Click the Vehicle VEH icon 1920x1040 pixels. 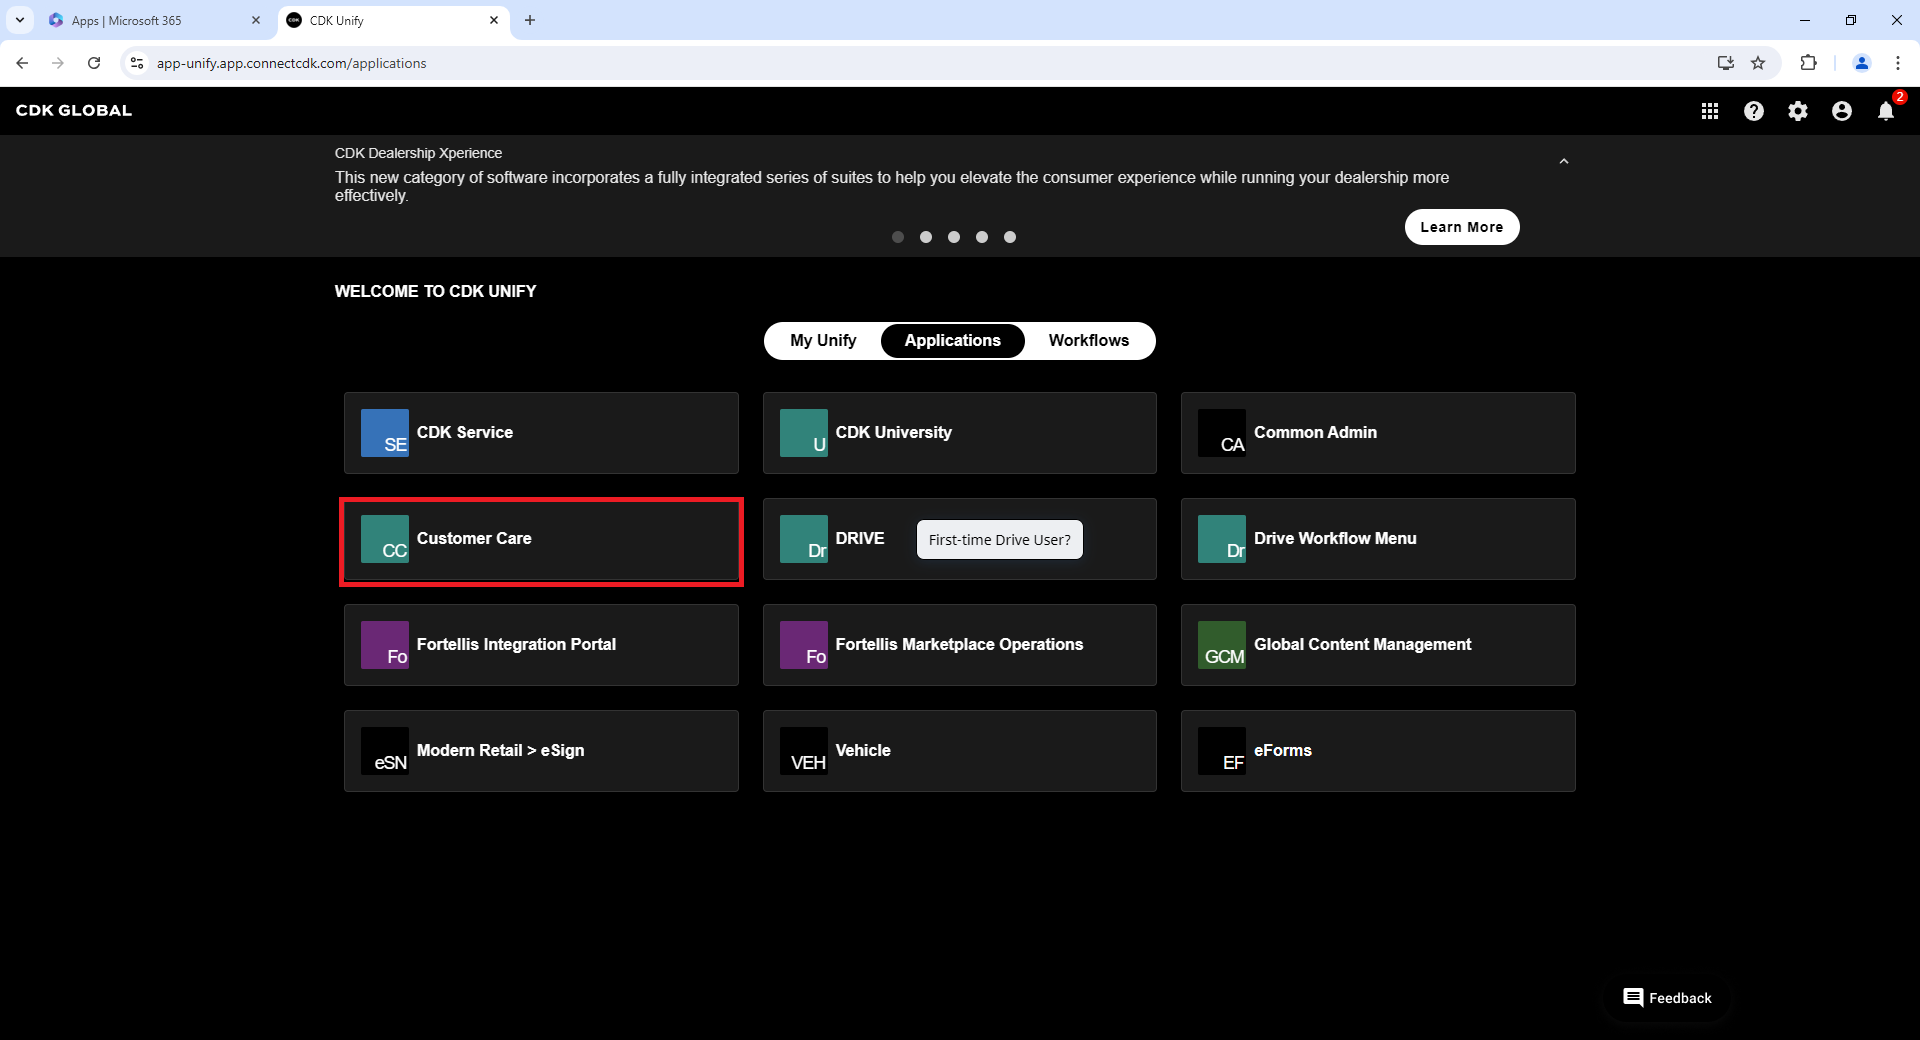(804, 751)
